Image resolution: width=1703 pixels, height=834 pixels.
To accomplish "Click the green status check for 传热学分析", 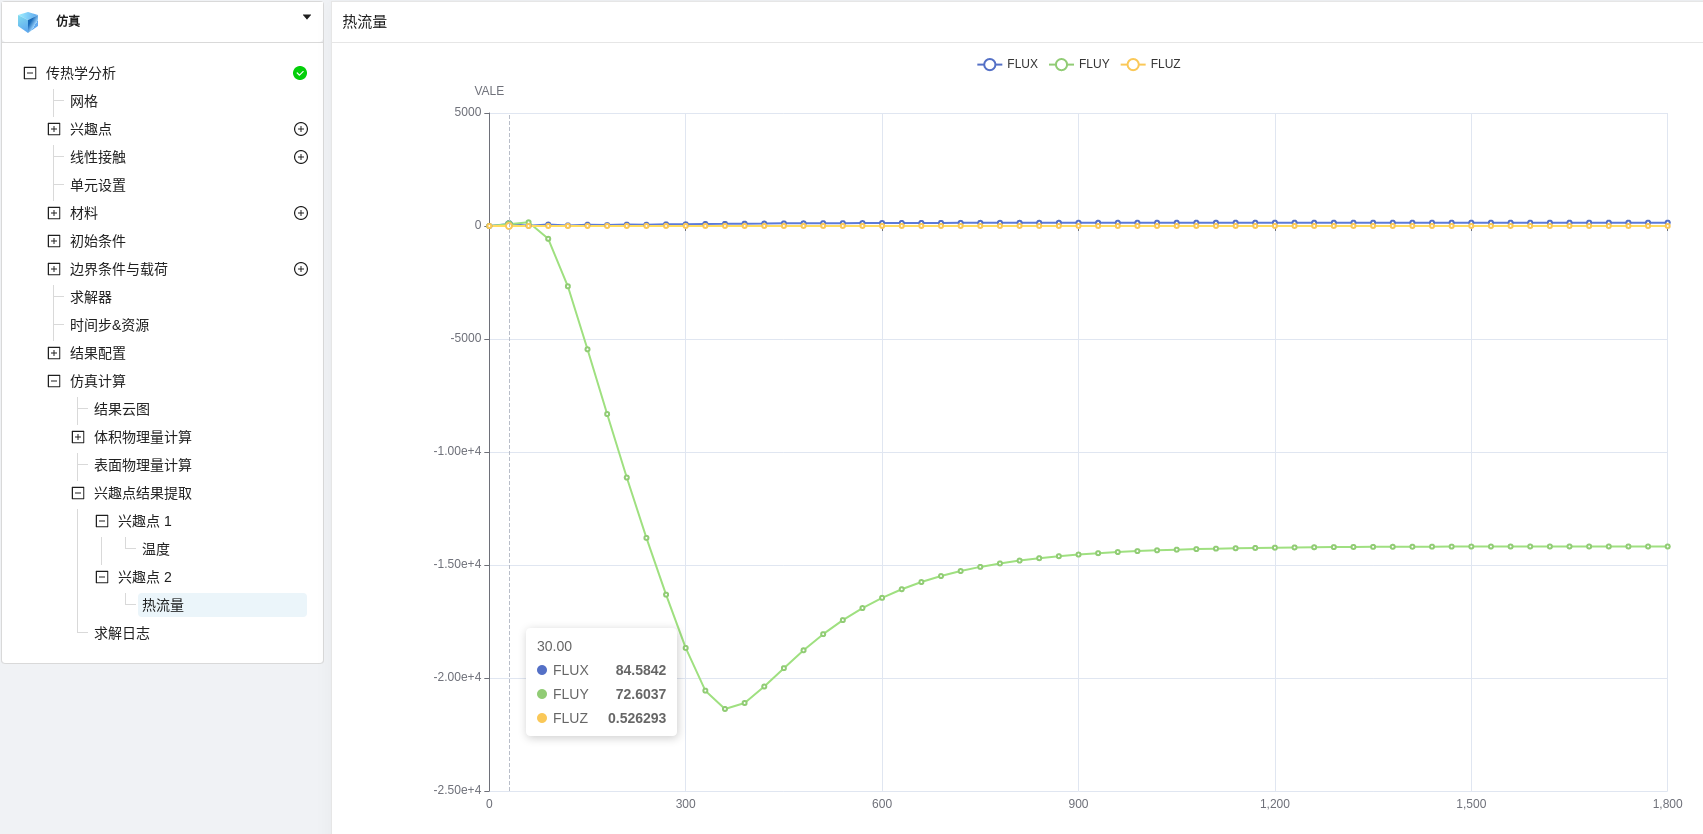I will [300, 73].
